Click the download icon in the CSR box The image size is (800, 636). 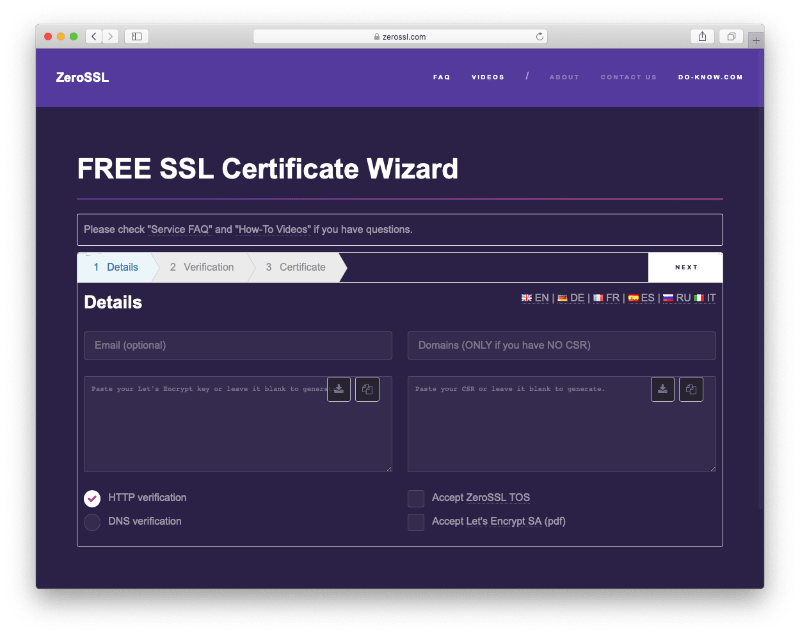663,390
